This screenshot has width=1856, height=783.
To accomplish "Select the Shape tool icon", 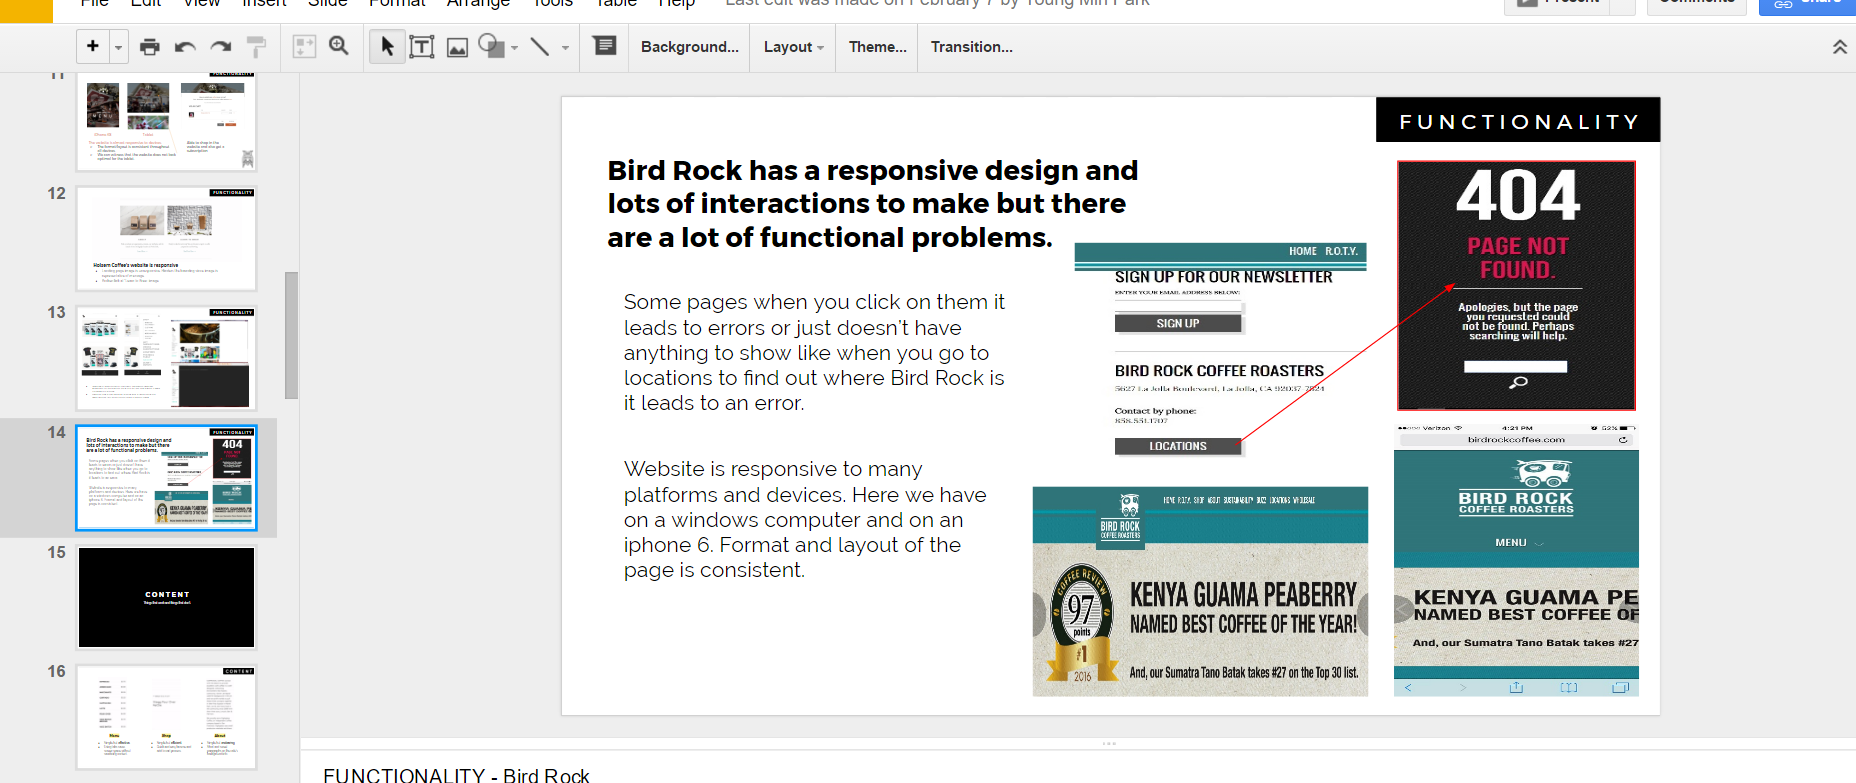I will pos(490,46).
